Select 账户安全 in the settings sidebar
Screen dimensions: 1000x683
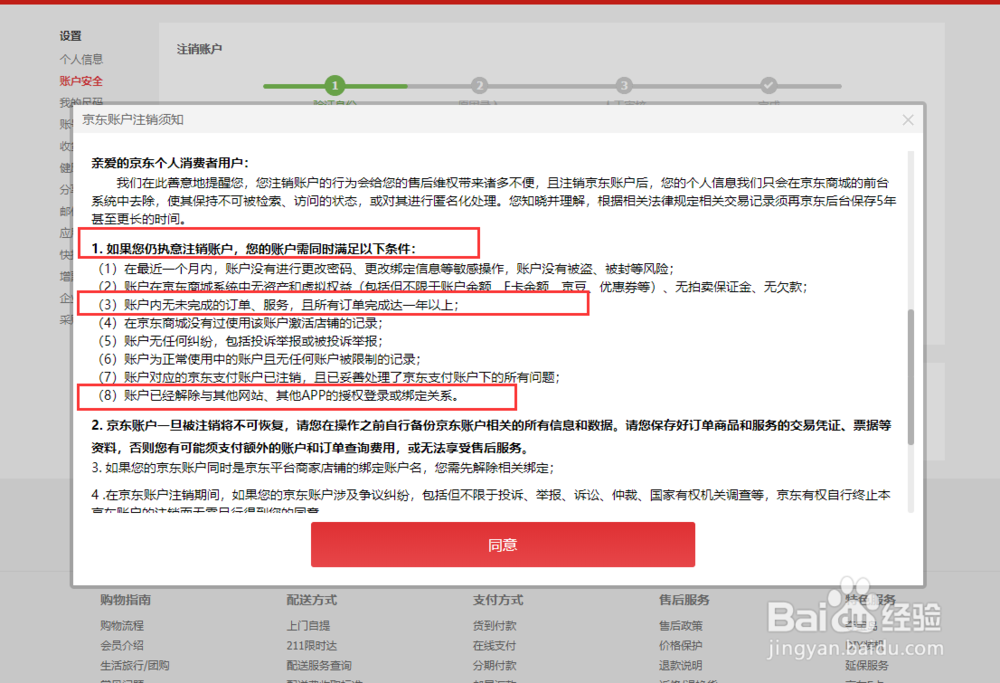pyautogui.click(x=81, y=81)
